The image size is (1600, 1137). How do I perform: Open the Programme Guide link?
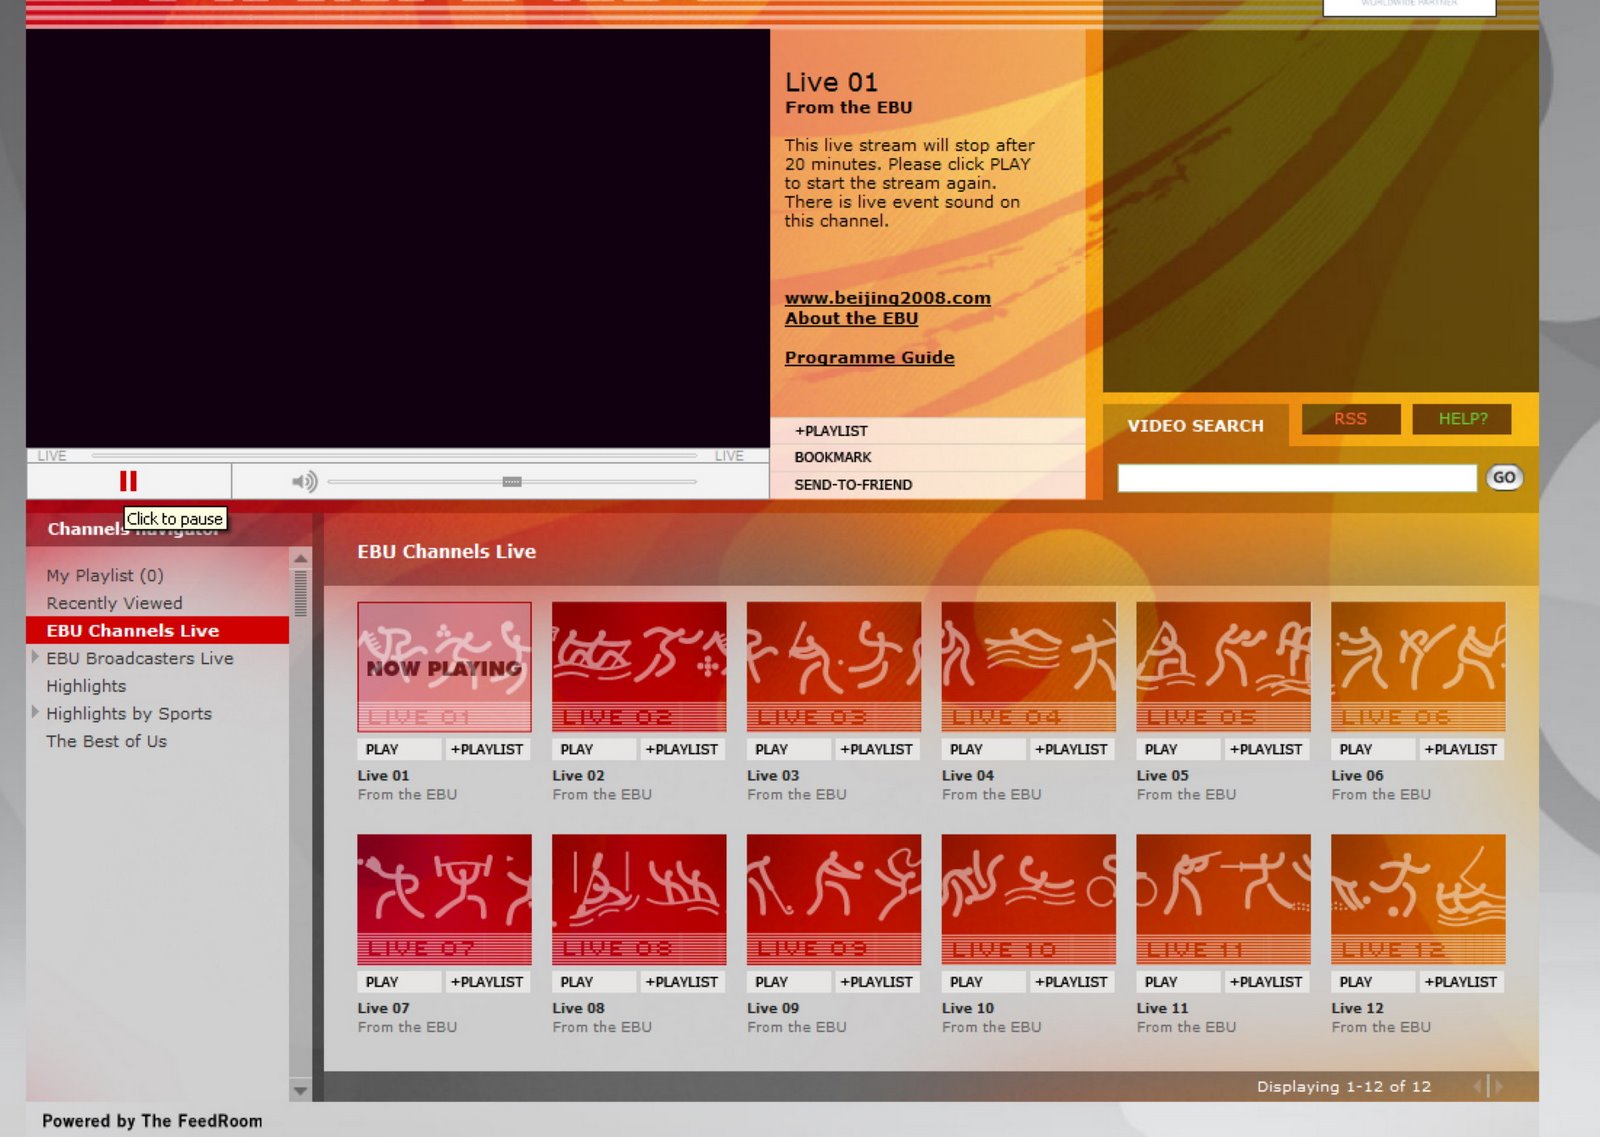coord(869,357)
